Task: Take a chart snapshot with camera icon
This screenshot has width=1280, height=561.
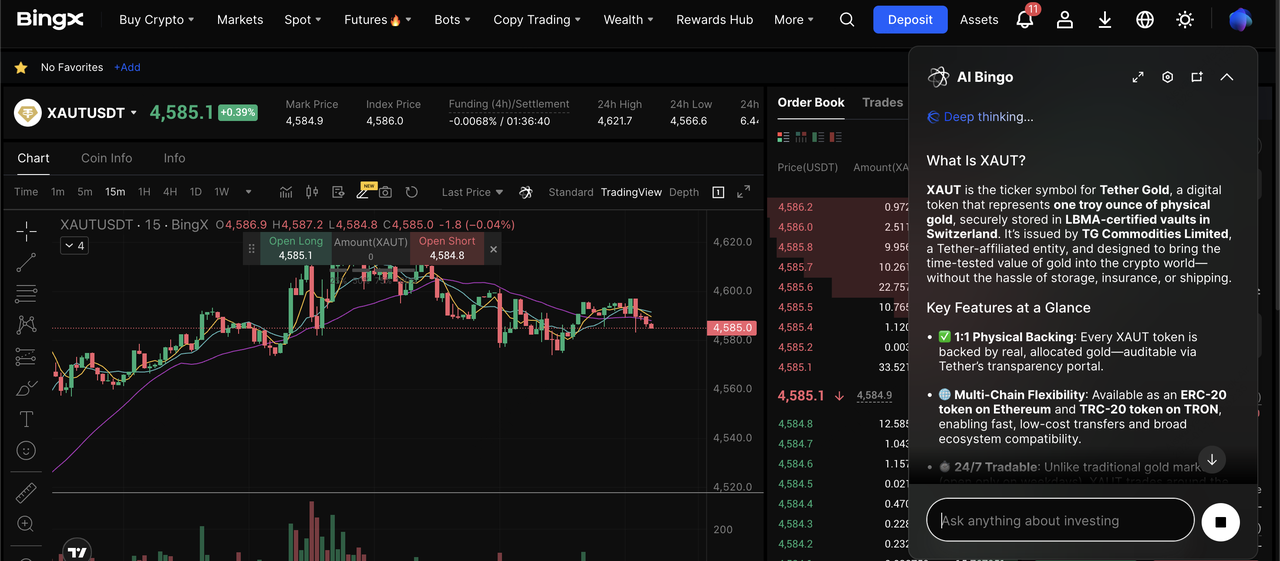Action: click(385, 192)
